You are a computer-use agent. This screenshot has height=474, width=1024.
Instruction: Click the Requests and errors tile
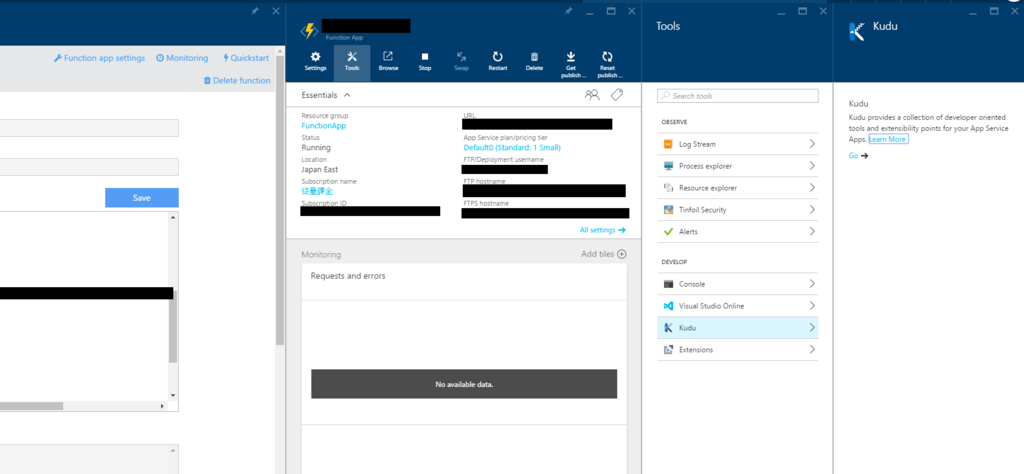(x=464, y=344)
